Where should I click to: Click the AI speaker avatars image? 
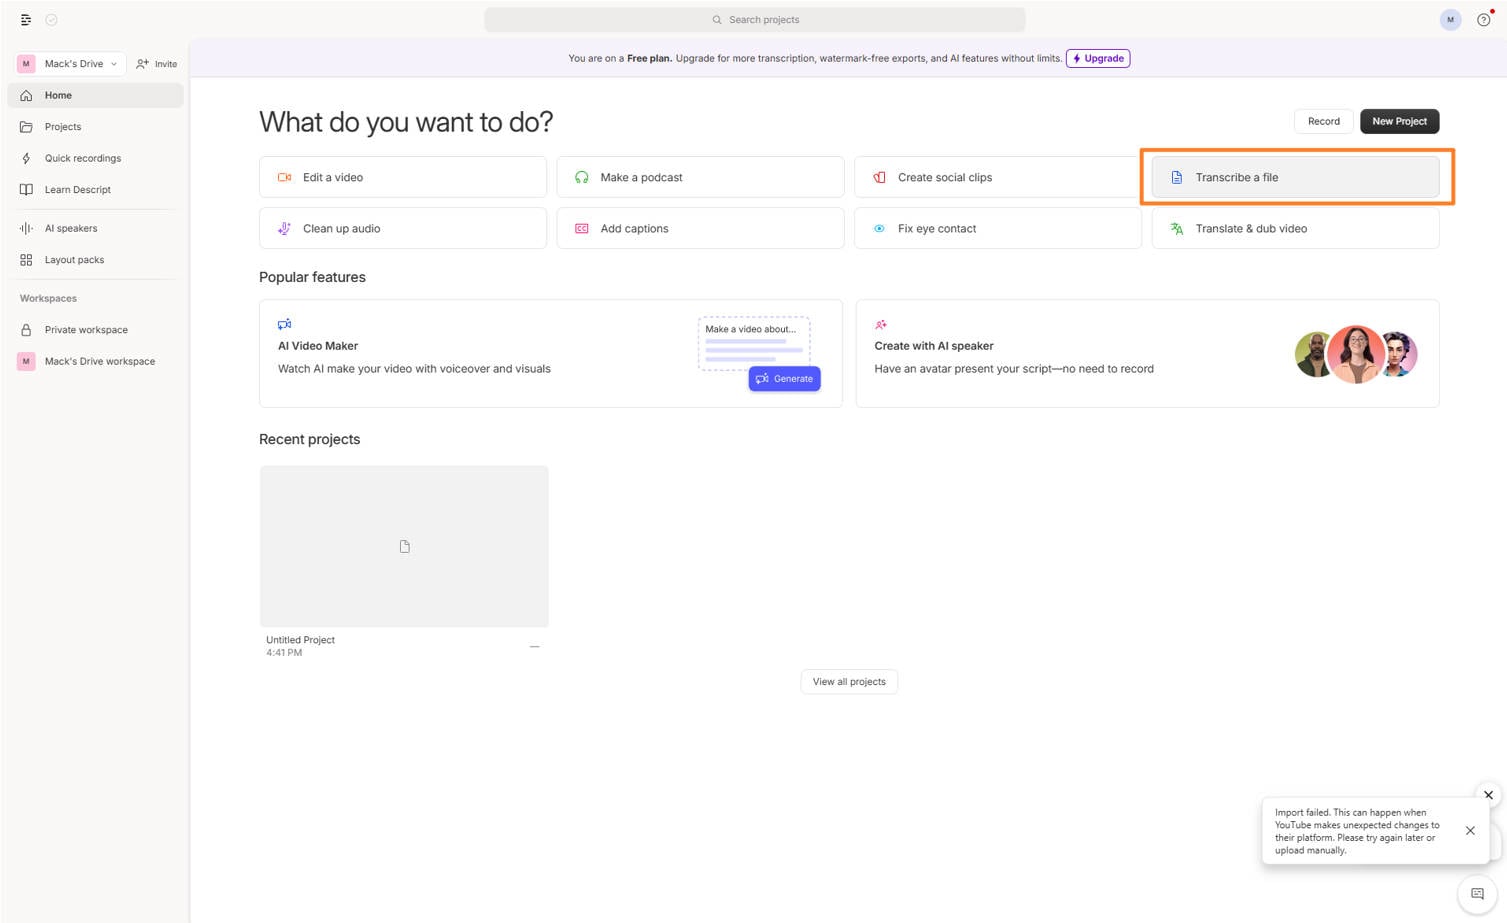coord(1356,354)
